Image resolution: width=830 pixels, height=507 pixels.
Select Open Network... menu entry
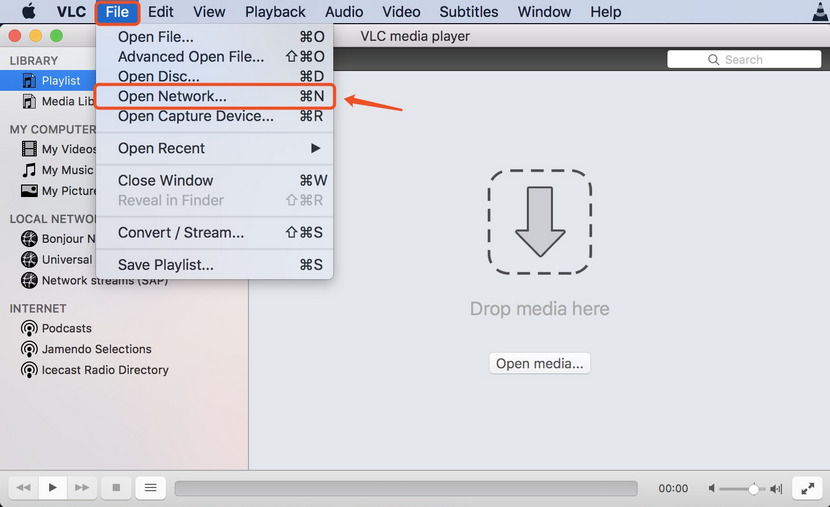214,96
